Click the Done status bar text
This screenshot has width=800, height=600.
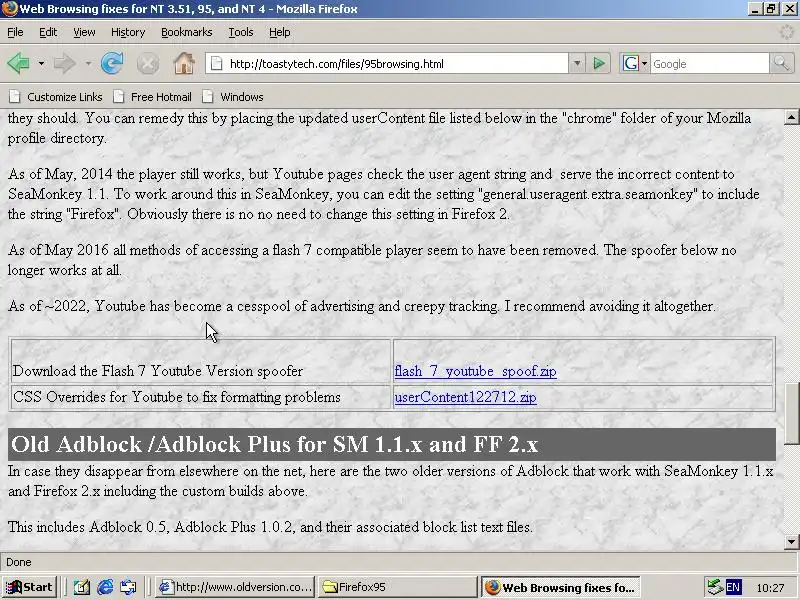click(19, 562)
